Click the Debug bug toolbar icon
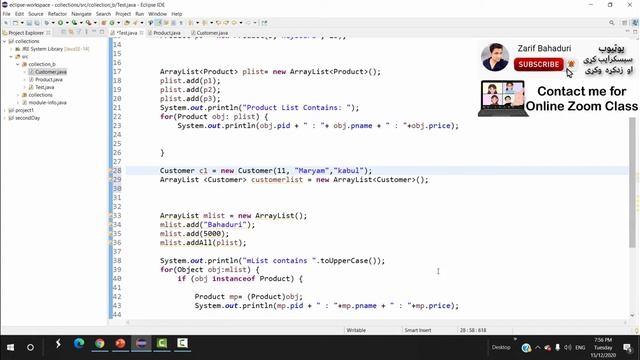The image size is (640, 360). tap(47, 23)
